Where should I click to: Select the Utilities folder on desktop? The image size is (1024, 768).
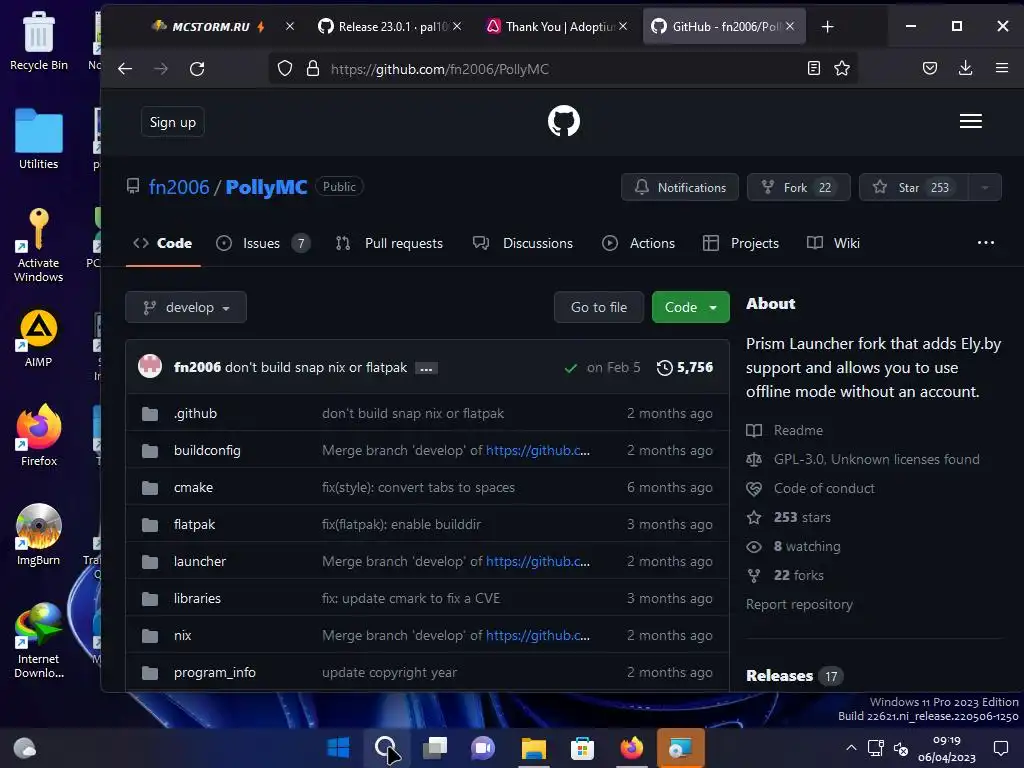point(39,139)
